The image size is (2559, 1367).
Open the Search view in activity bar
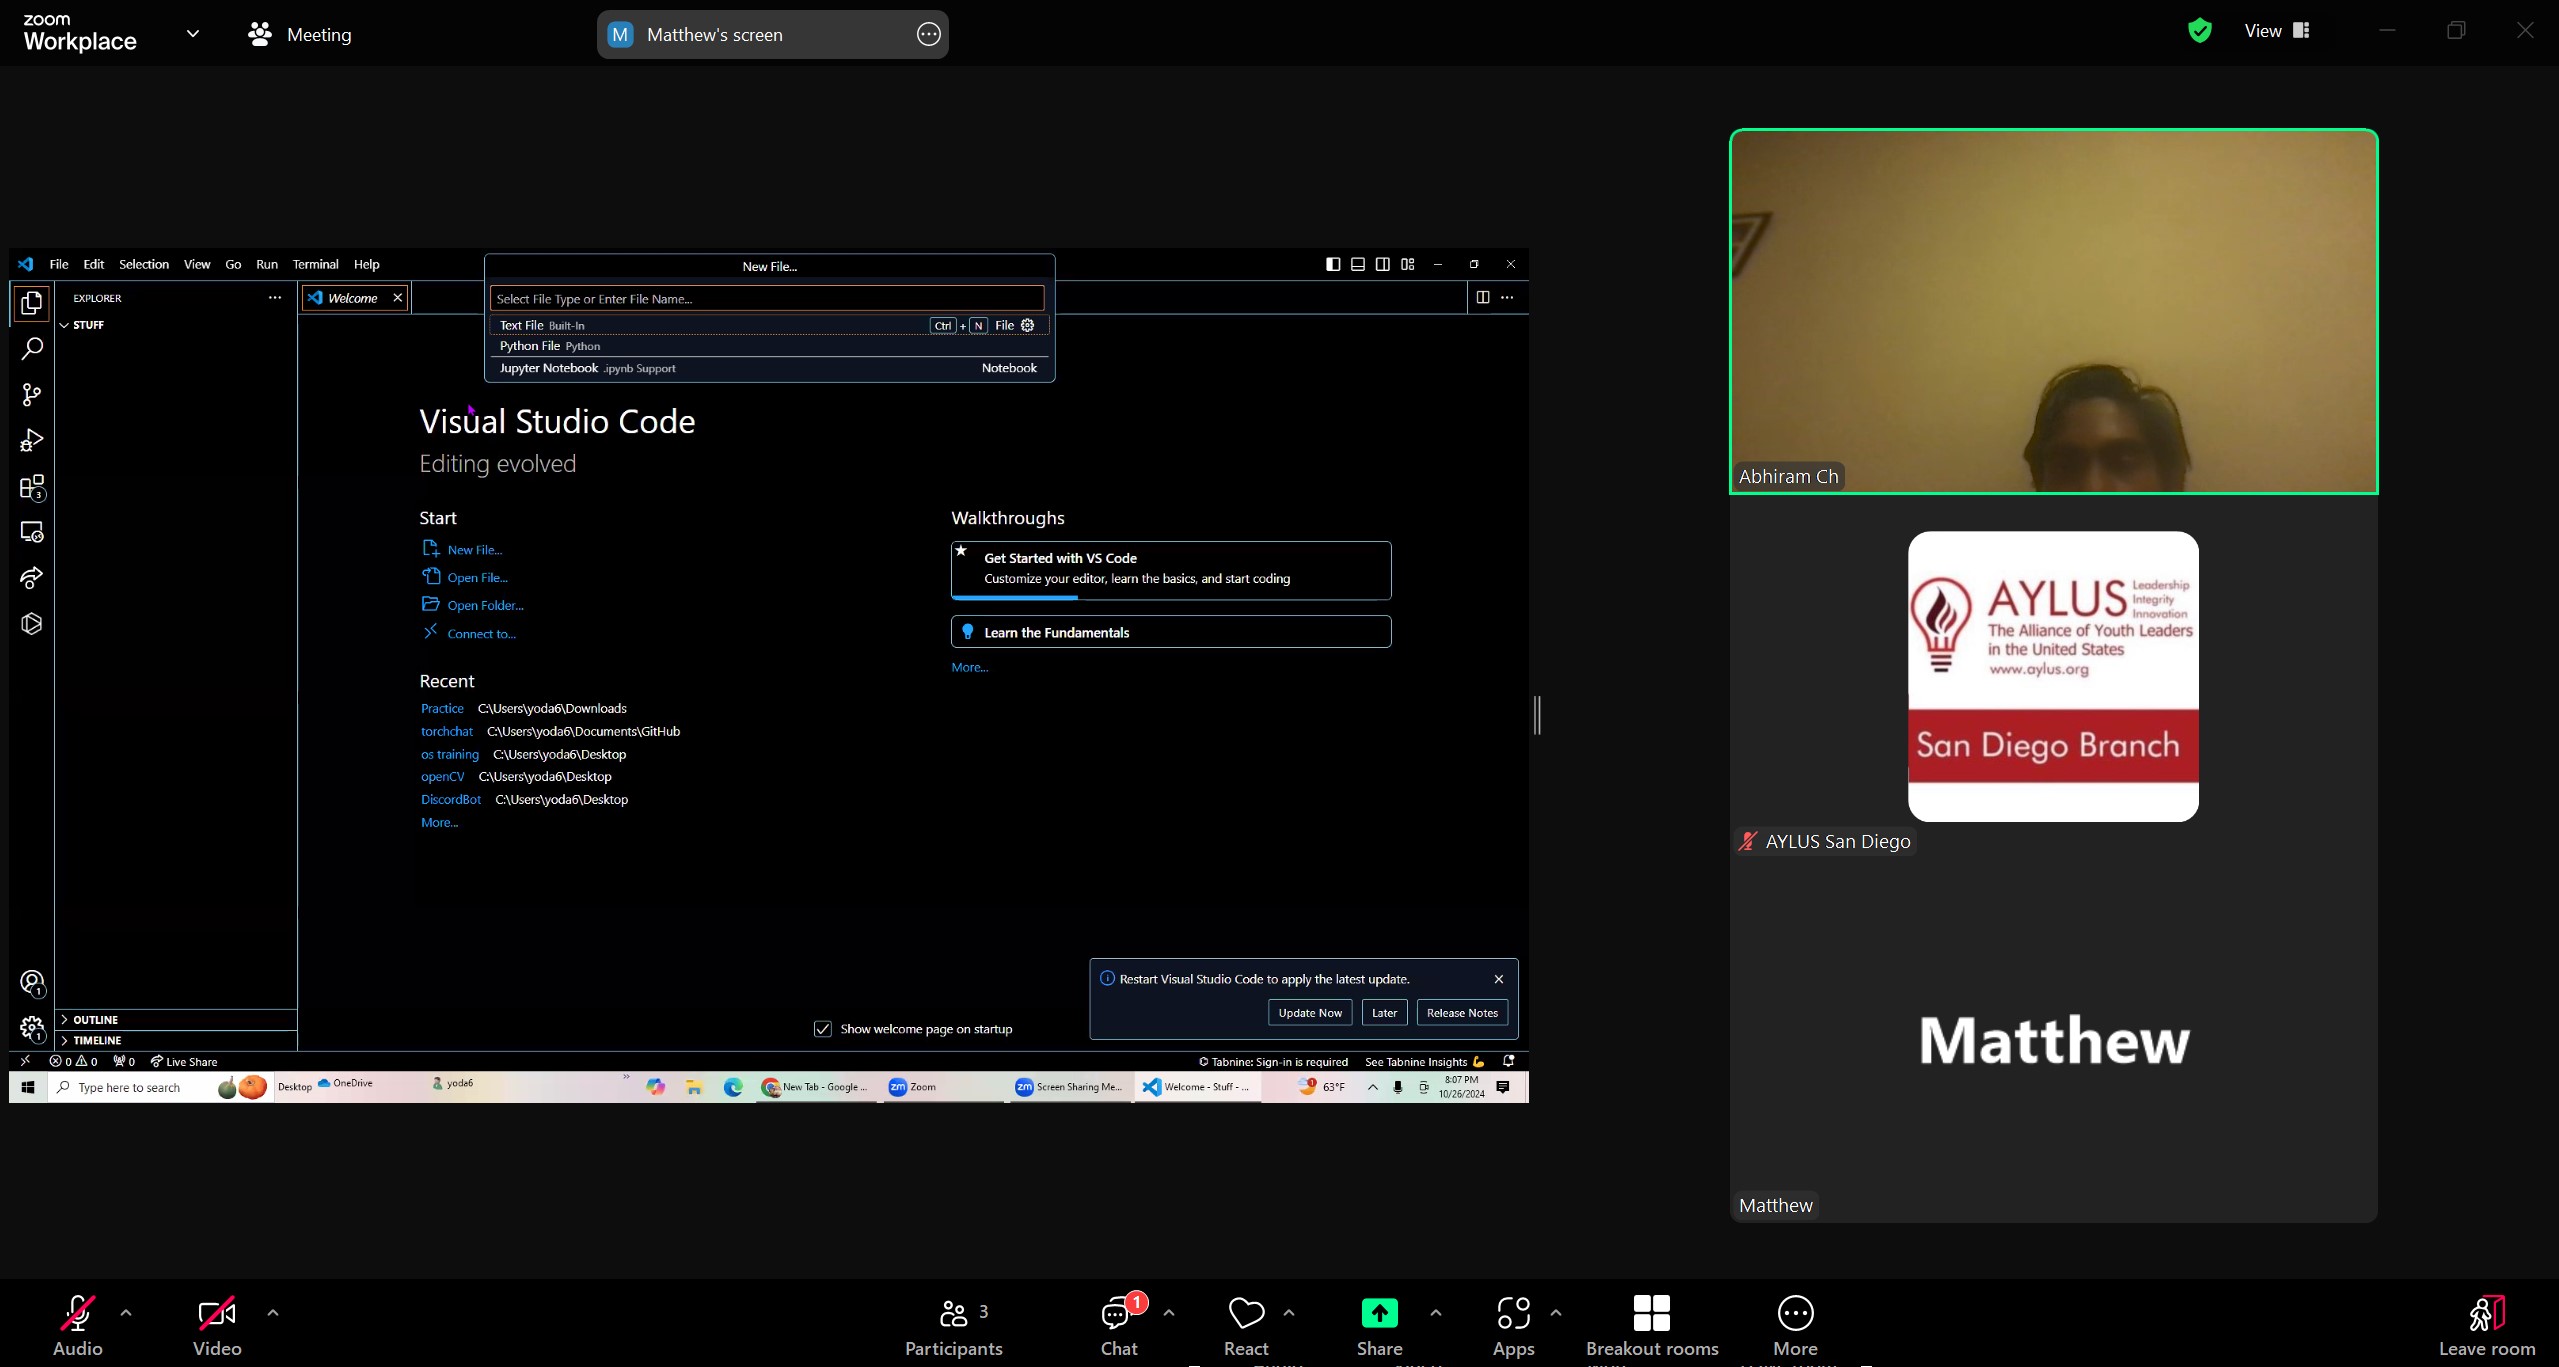[x=31, y=349]
